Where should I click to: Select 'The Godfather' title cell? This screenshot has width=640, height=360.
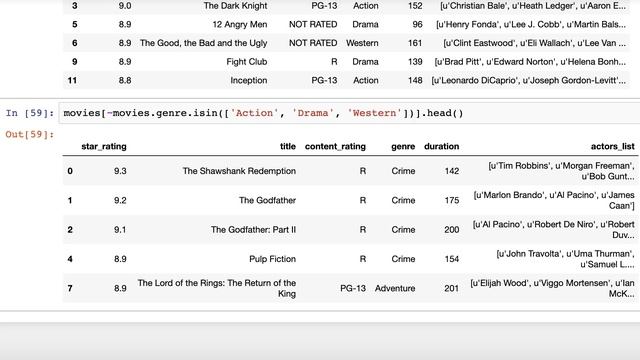[x=267, y=200]
